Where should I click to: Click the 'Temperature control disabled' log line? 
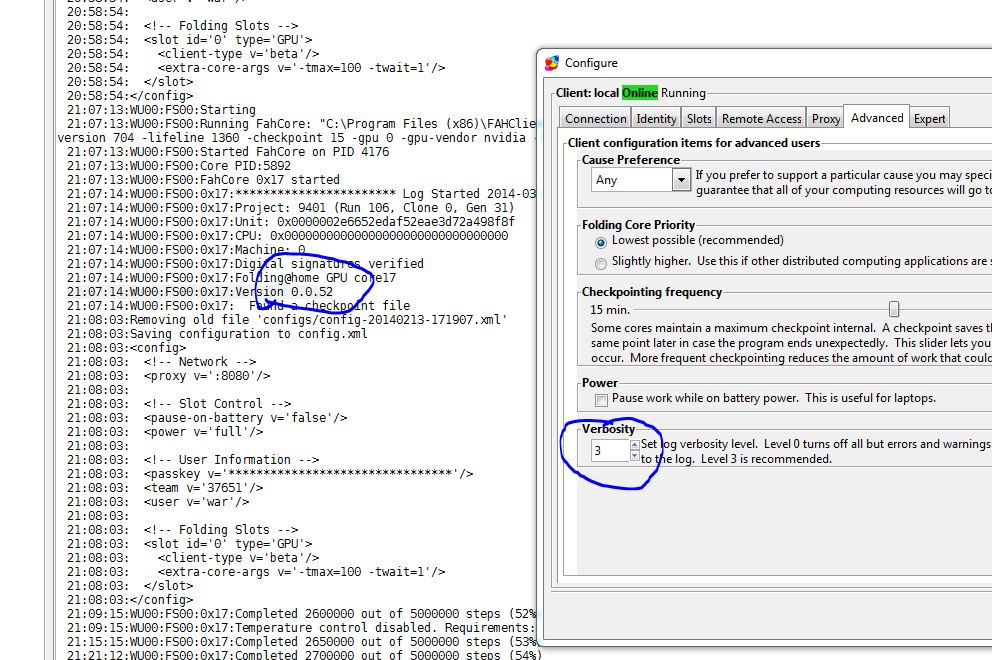pos(302,628)
